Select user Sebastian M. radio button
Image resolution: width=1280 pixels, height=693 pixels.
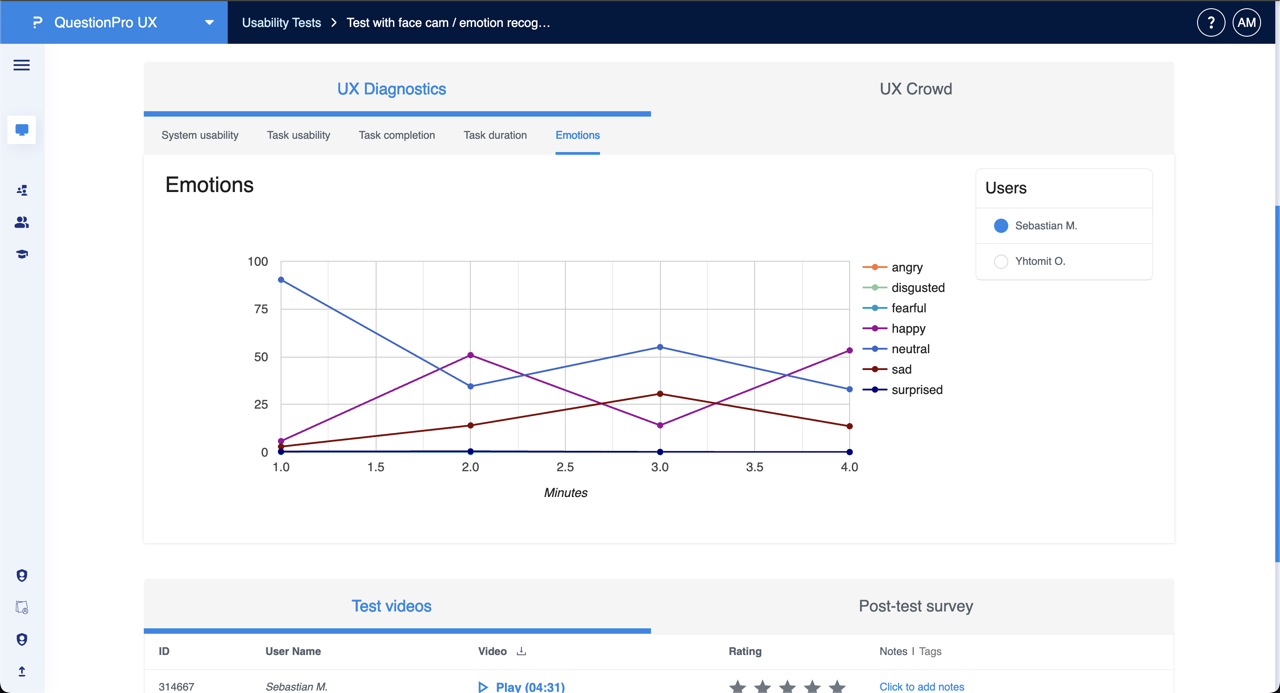(1000, 226)
